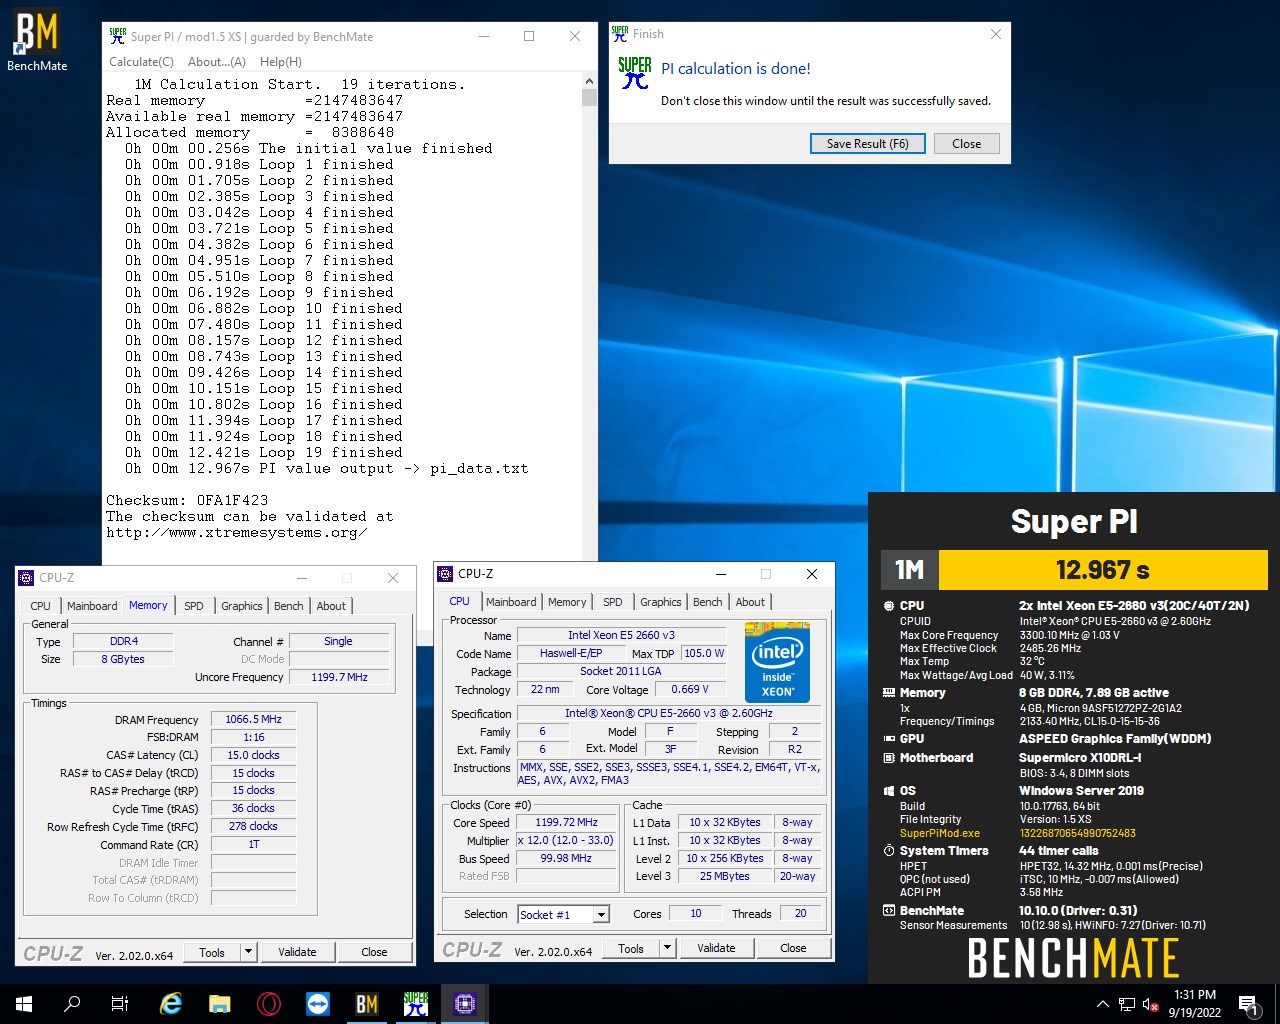Switch to CPU-Z in taskbar
1280x1024 pixels.
tap(465, 1004)
